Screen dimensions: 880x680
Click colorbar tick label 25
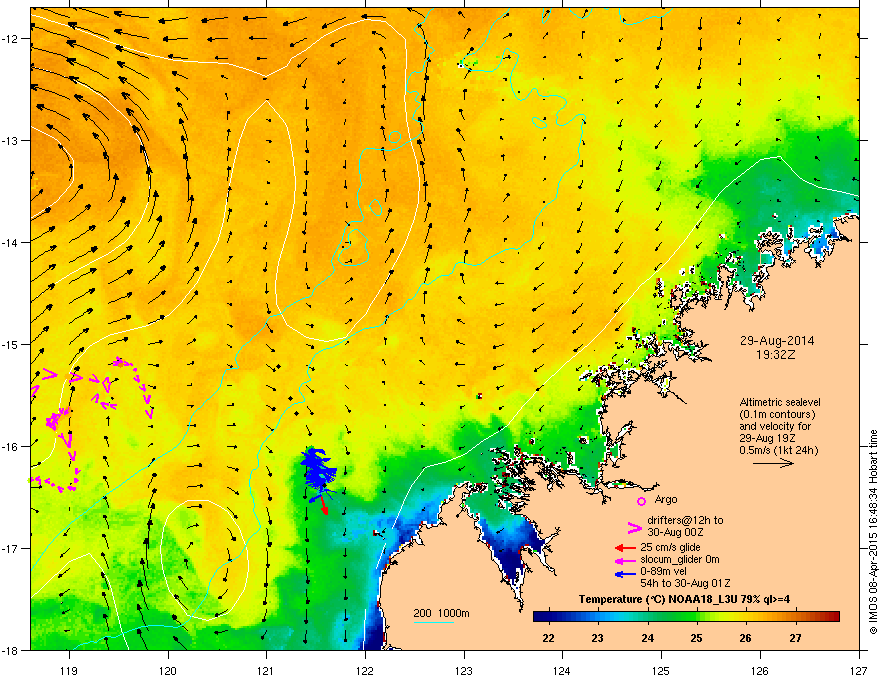coord(696,638)
